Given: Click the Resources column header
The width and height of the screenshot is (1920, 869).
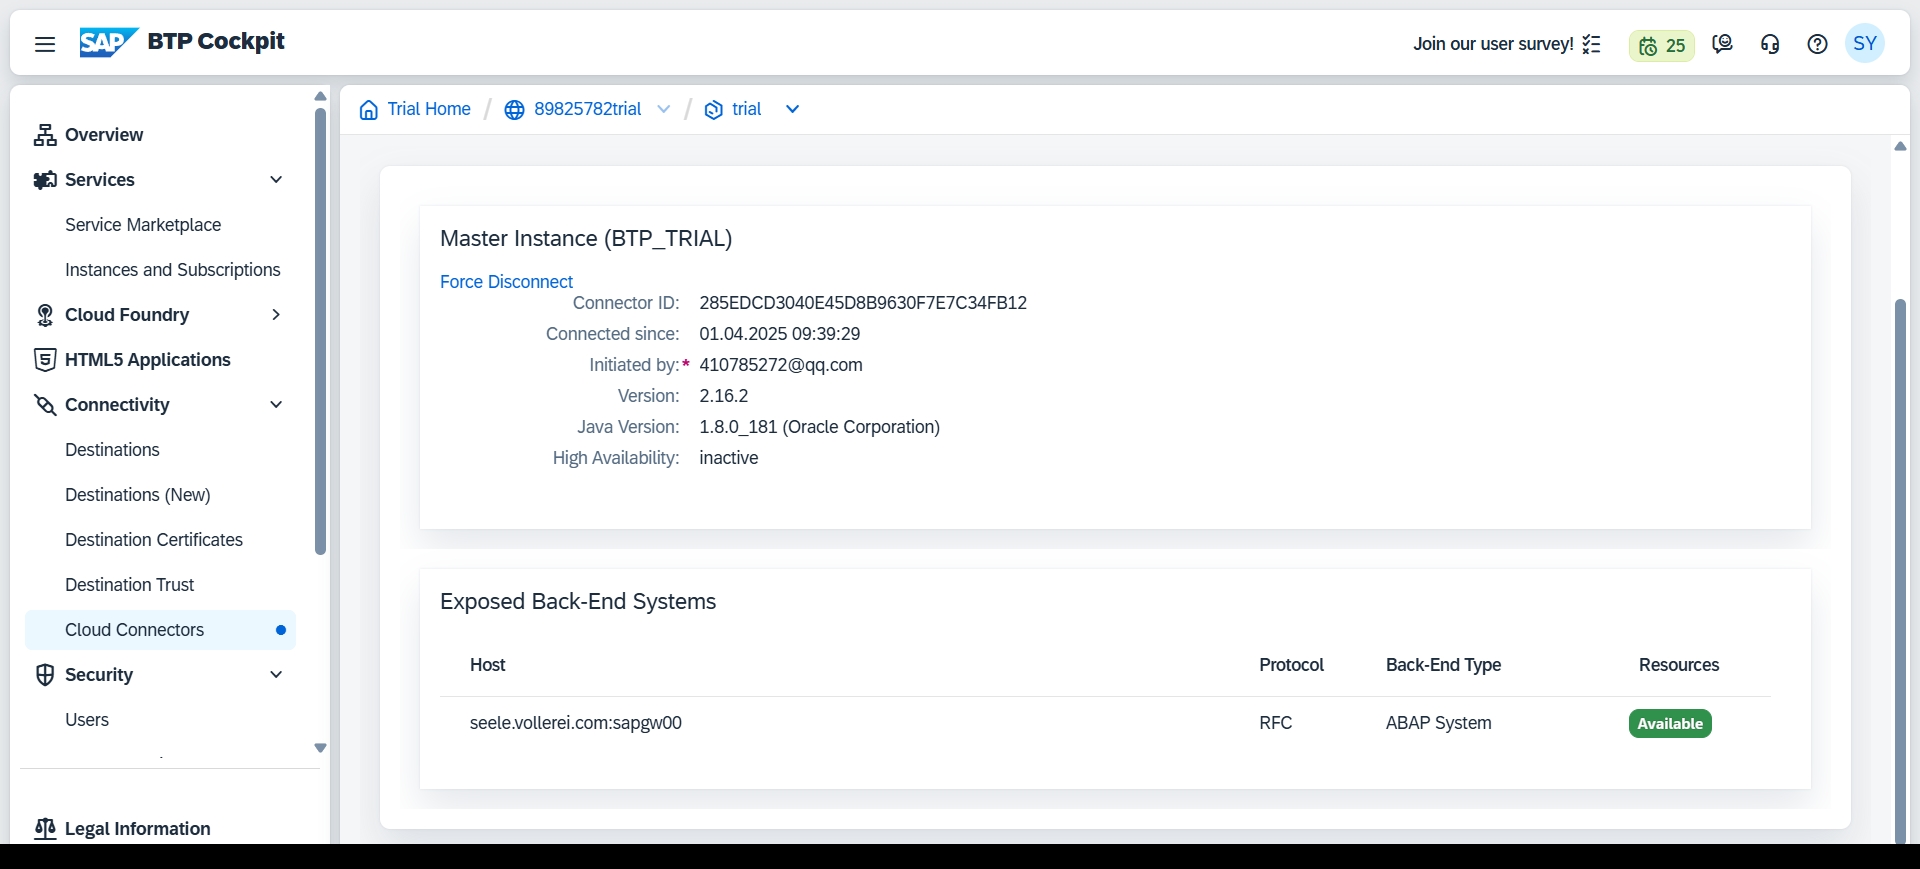Looking at the screenshot, I should pyautogui.click(x=1679, y=665).
